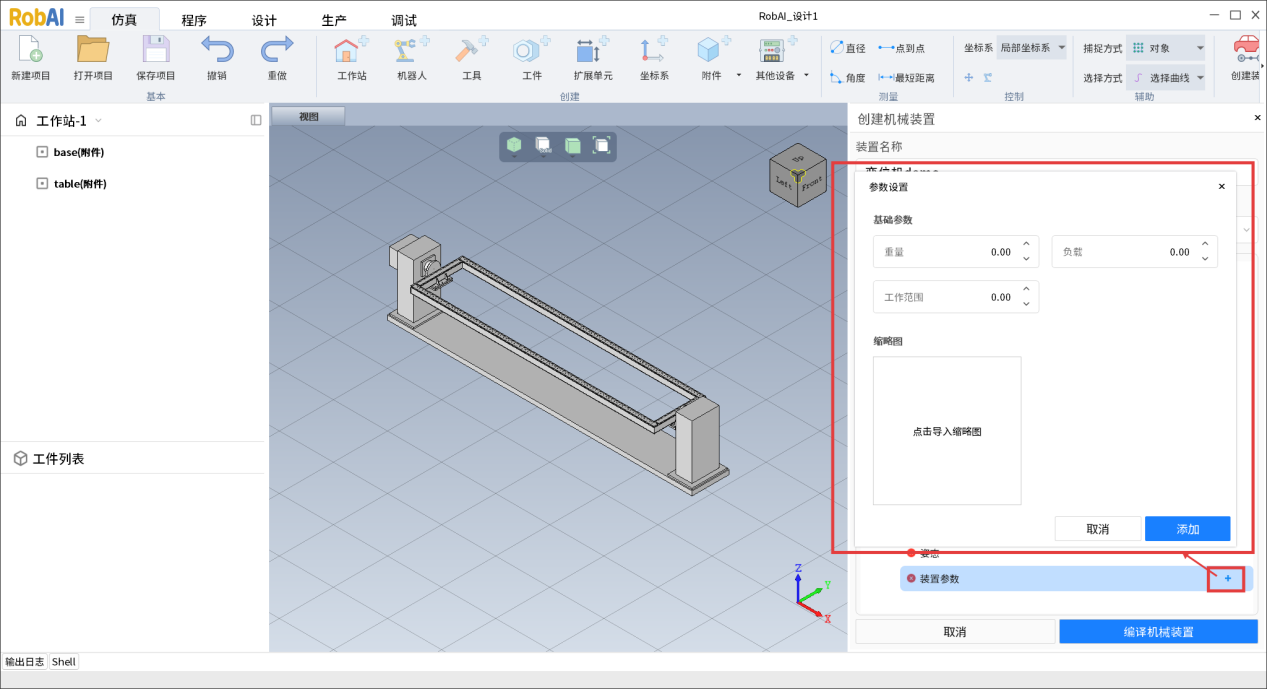
Task: Close the 参数设置 dialog
Action: pyautogui.click(x=1221, y=186)
